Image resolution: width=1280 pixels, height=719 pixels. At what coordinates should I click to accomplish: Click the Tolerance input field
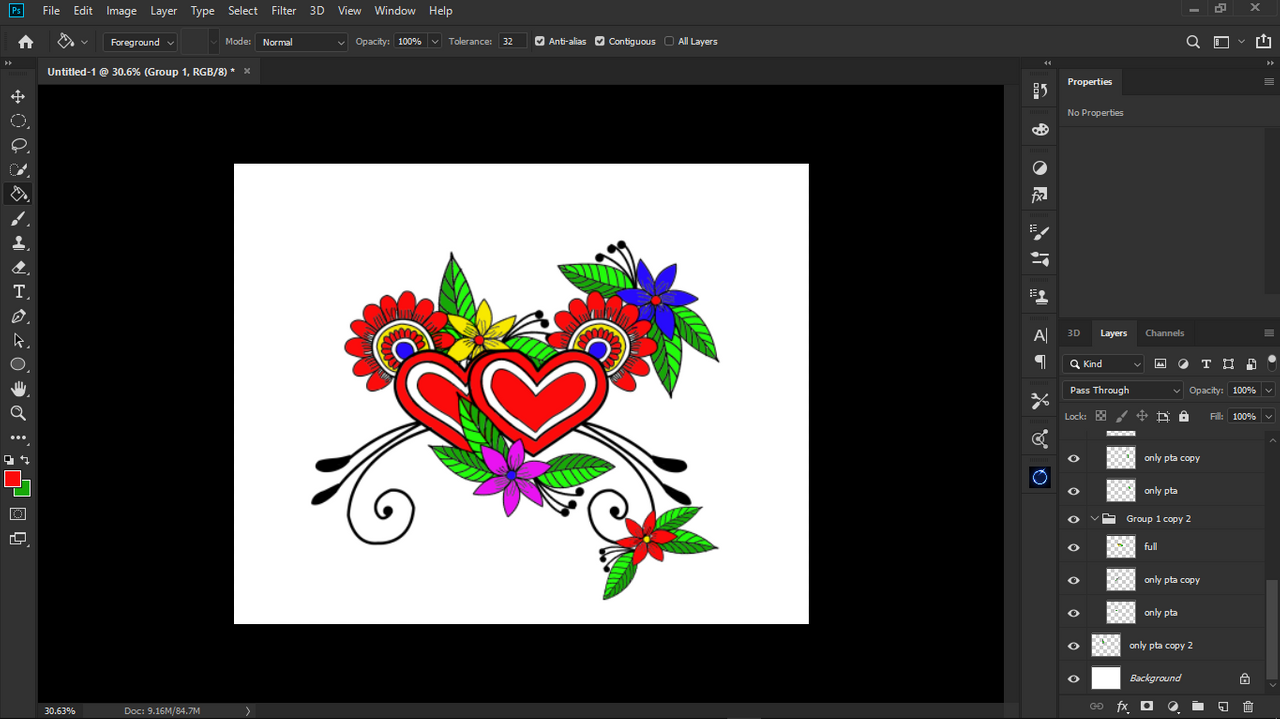(512, 42)
